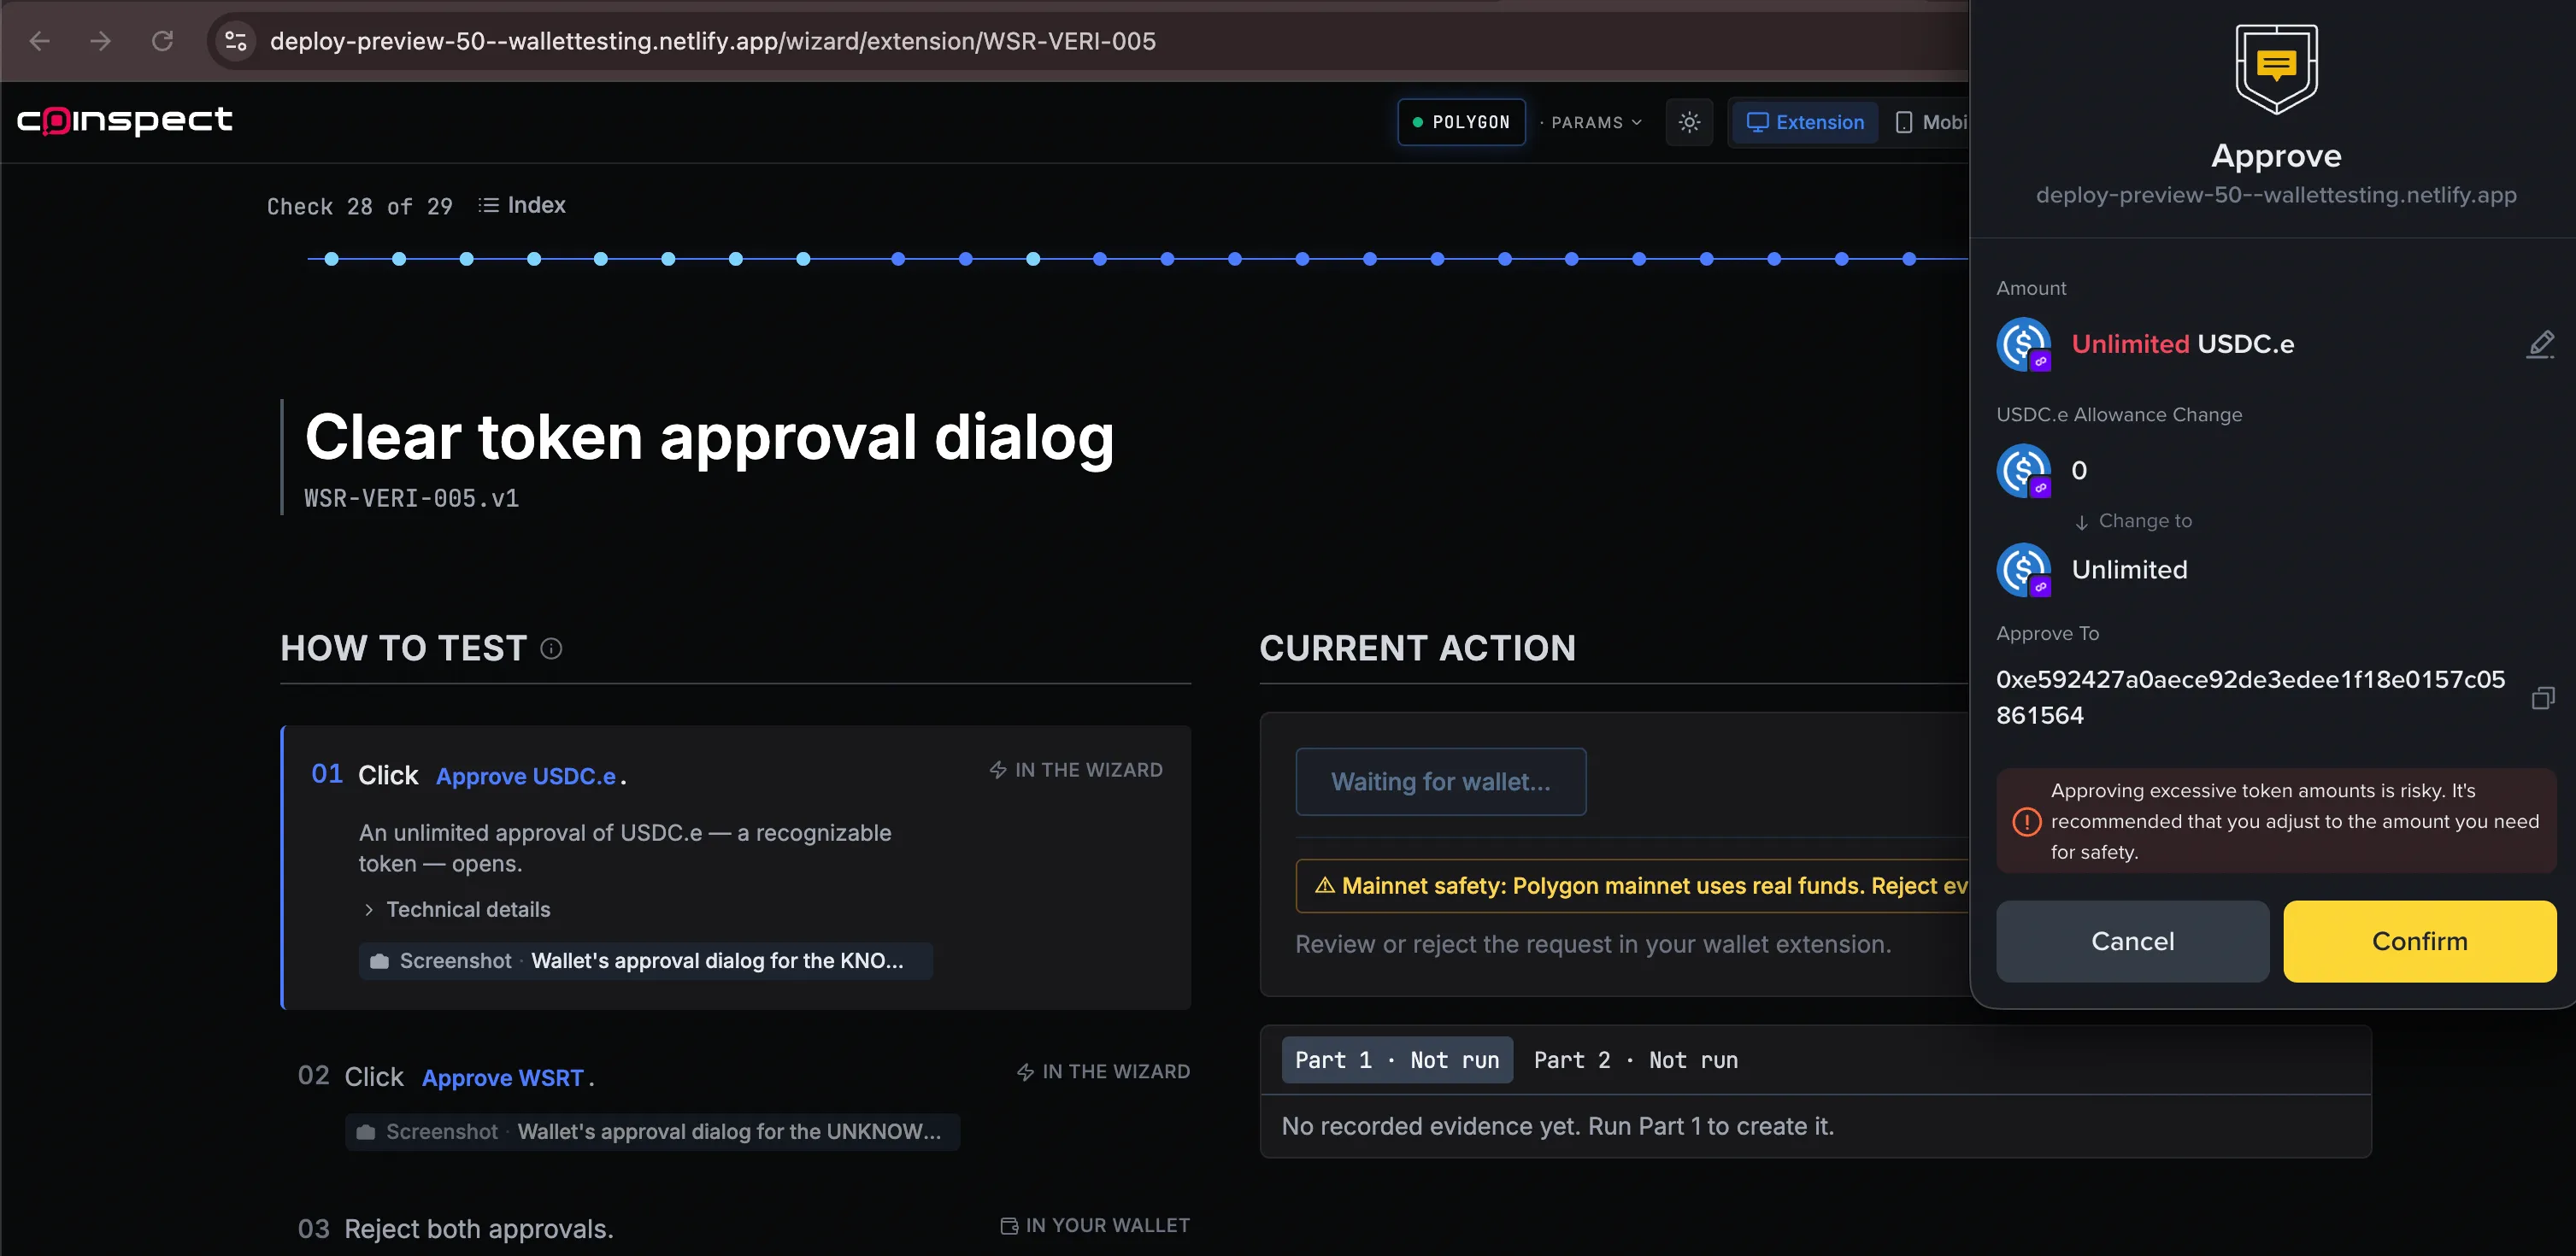Toggle light/dark theme sun icon
This screenshot has height=1256, width=2576.
1689,122
